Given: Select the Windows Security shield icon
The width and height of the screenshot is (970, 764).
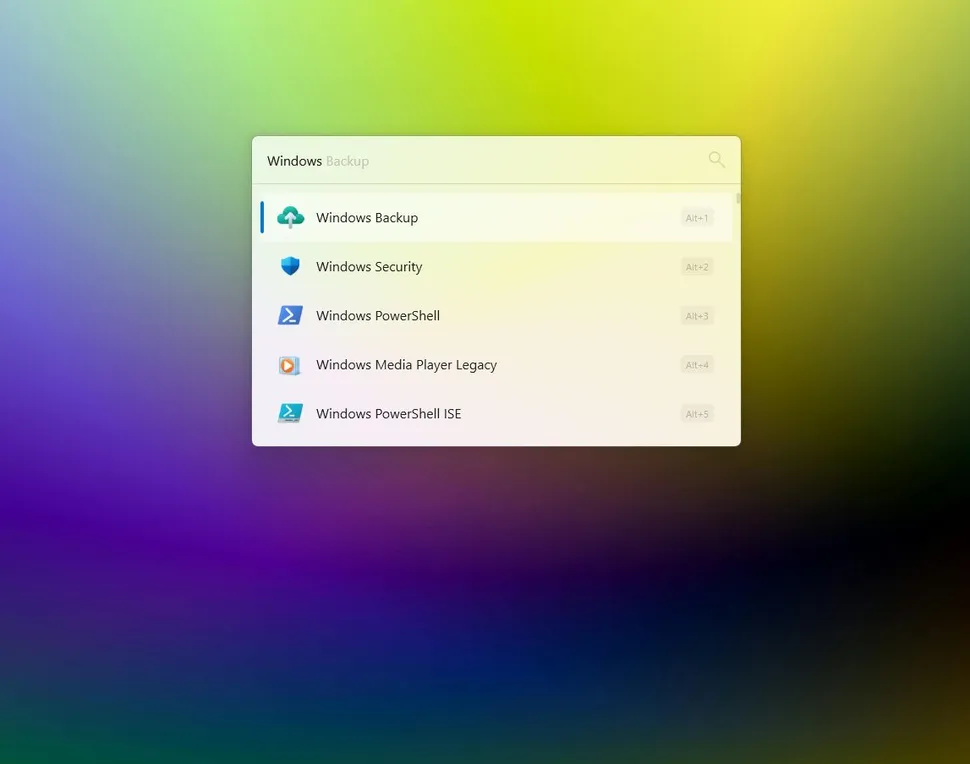Looking at the screenshot, I should click(290, 266).
